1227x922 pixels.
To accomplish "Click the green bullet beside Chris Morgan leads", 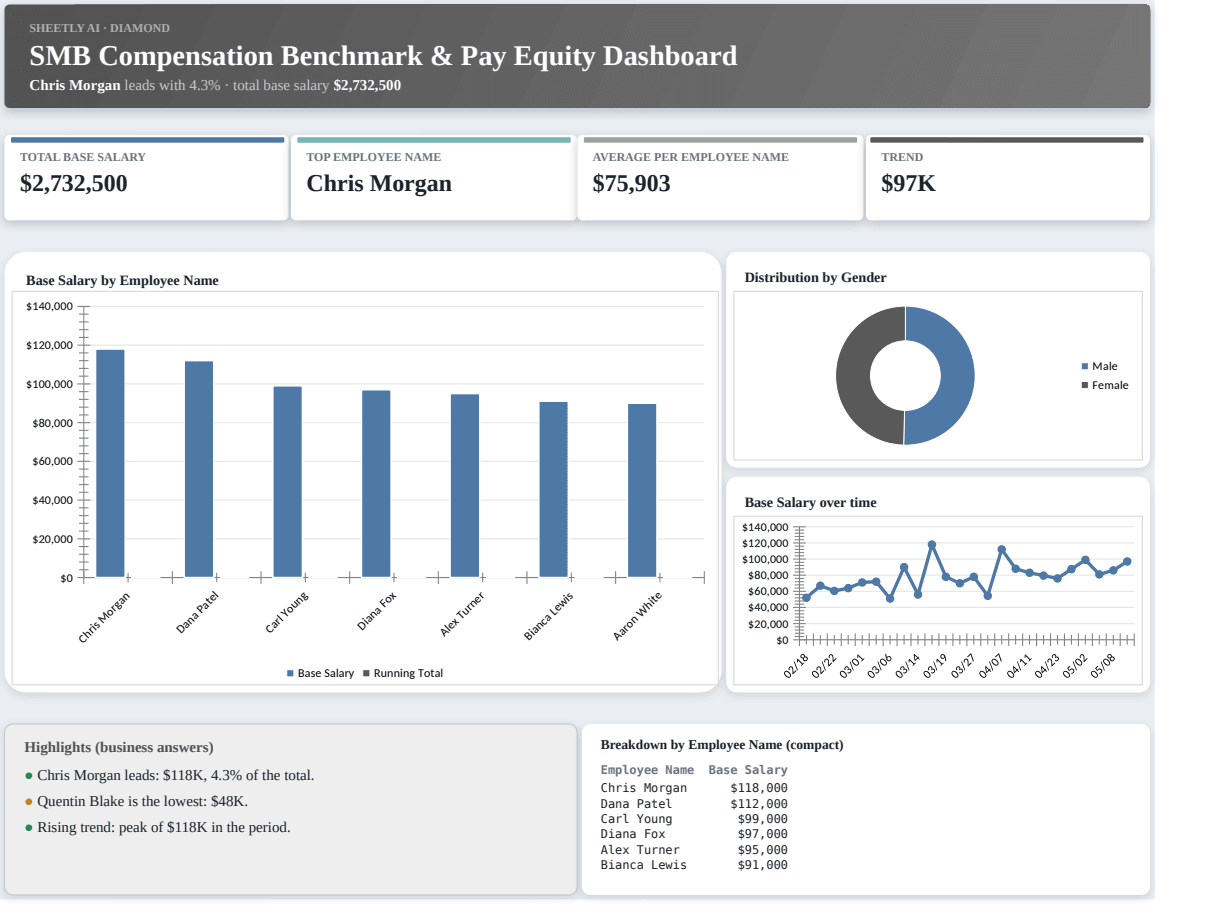I will 29,776.
